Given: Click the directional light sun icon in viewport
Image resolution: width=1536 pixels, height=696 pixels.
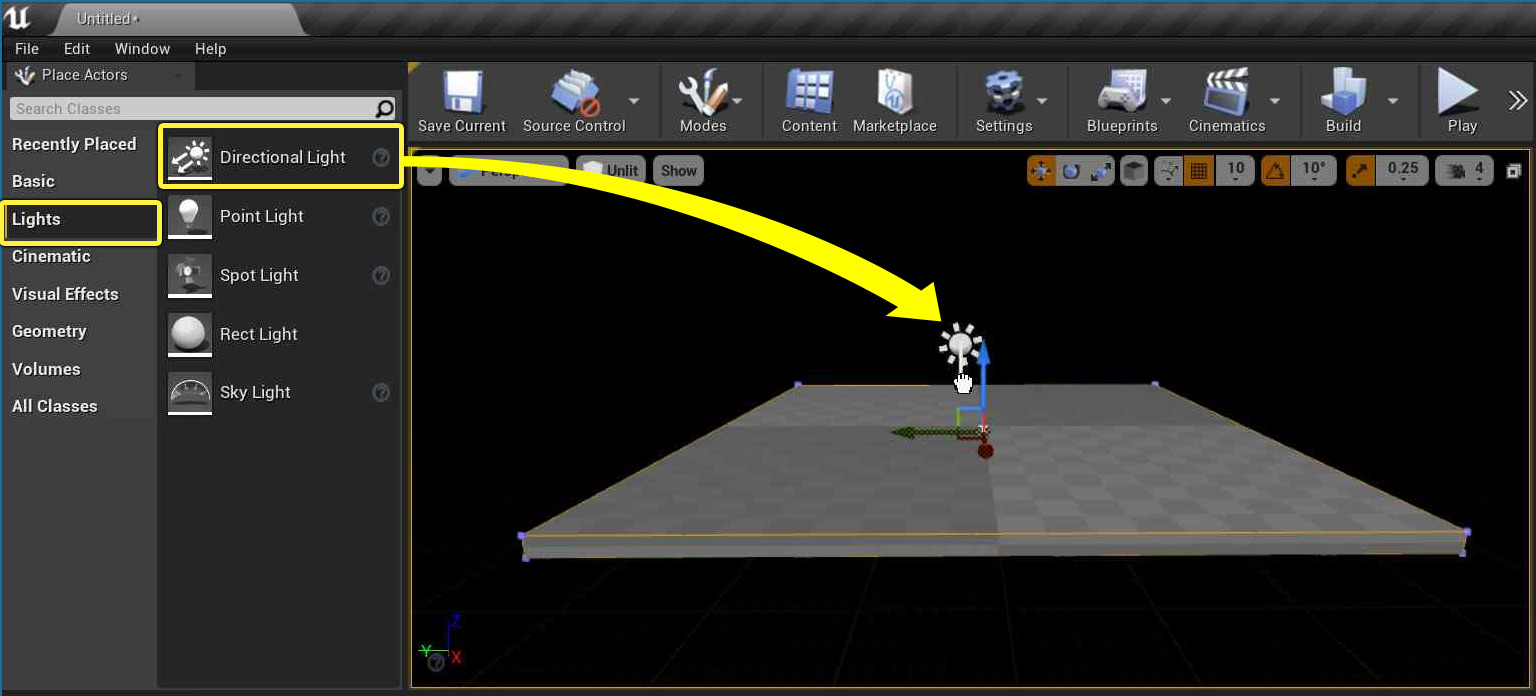Looking at the screenshot, I should click(960, 346).
